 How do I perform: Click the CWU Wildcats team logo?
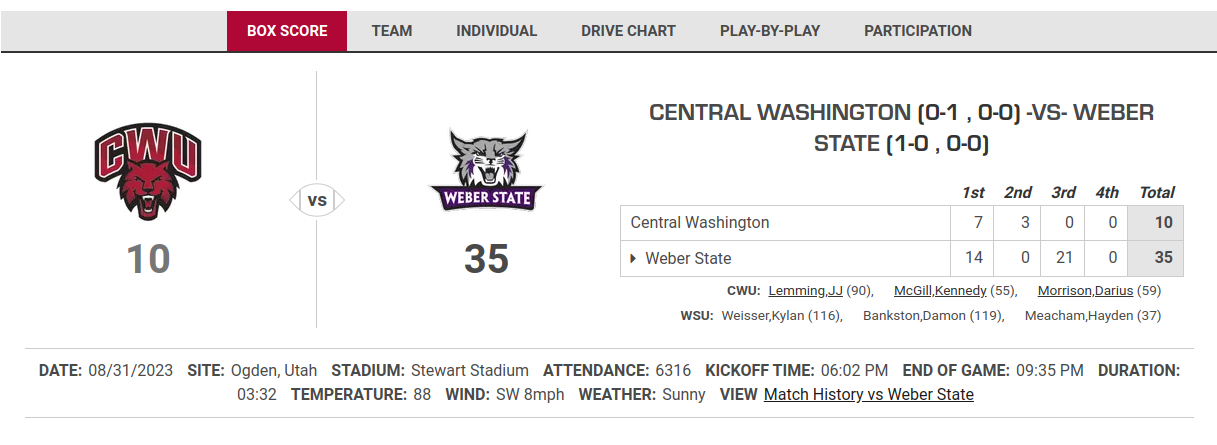pyautogui.click(x=148, y=171)
